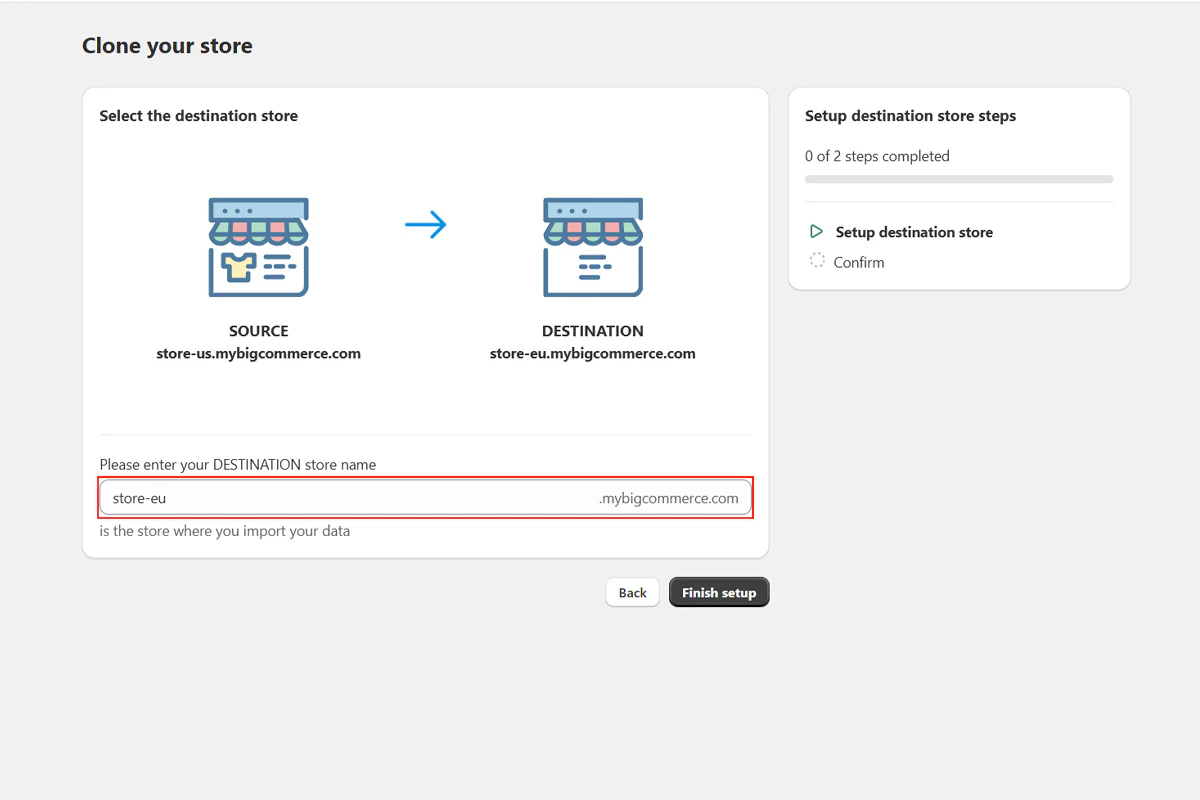Click the destination URL store-eu.mybigcommerce.com
The image size is (1200, 800).
point(593,353)
